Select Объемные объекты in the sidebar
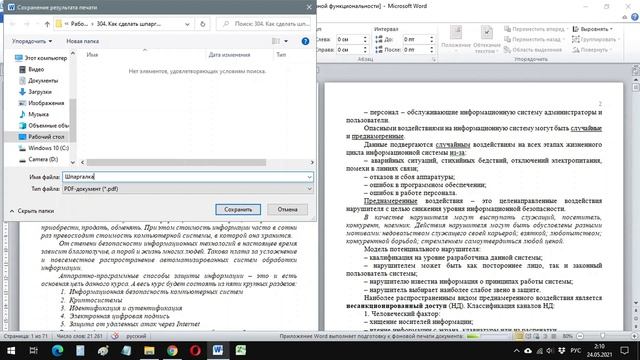Screen dimensions: 640x360 tap(44, 125)
